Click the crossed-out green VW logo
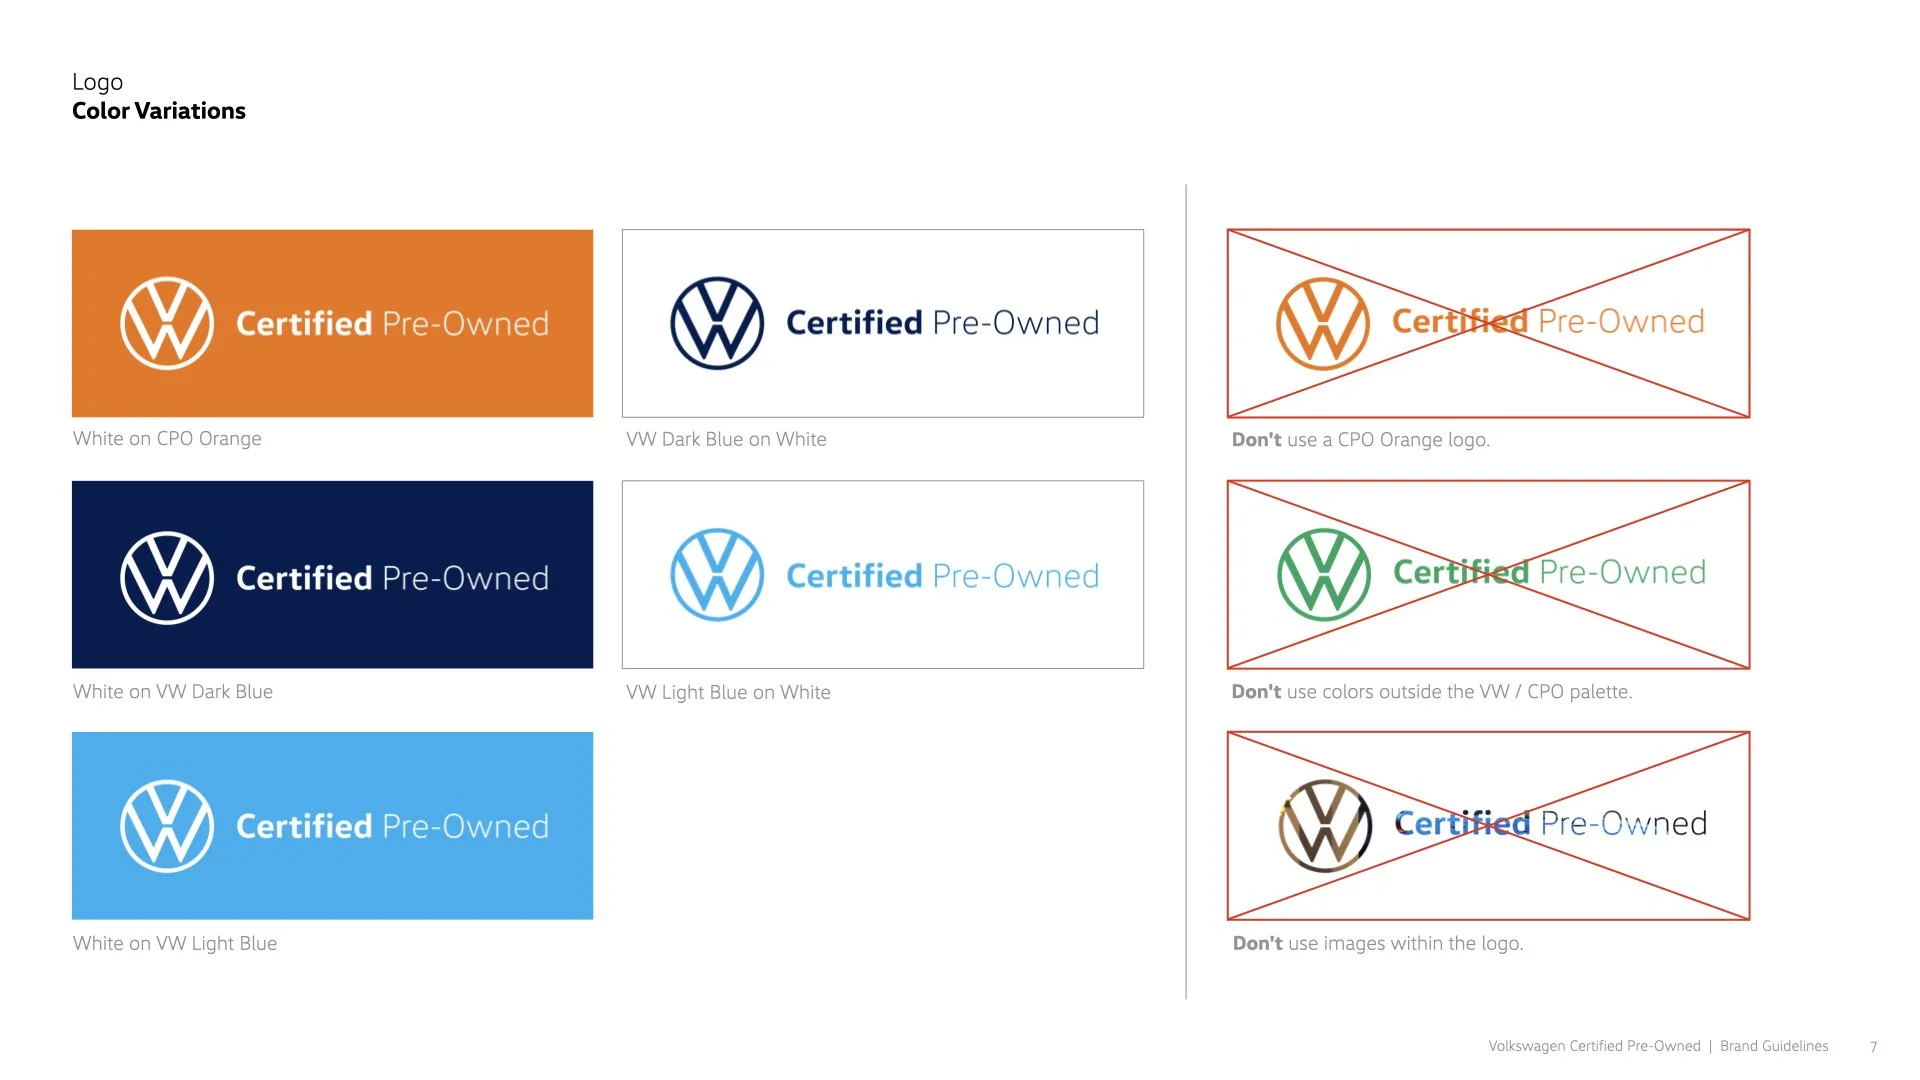This screenshot has height=1080, width=1920. point(1324,574)
